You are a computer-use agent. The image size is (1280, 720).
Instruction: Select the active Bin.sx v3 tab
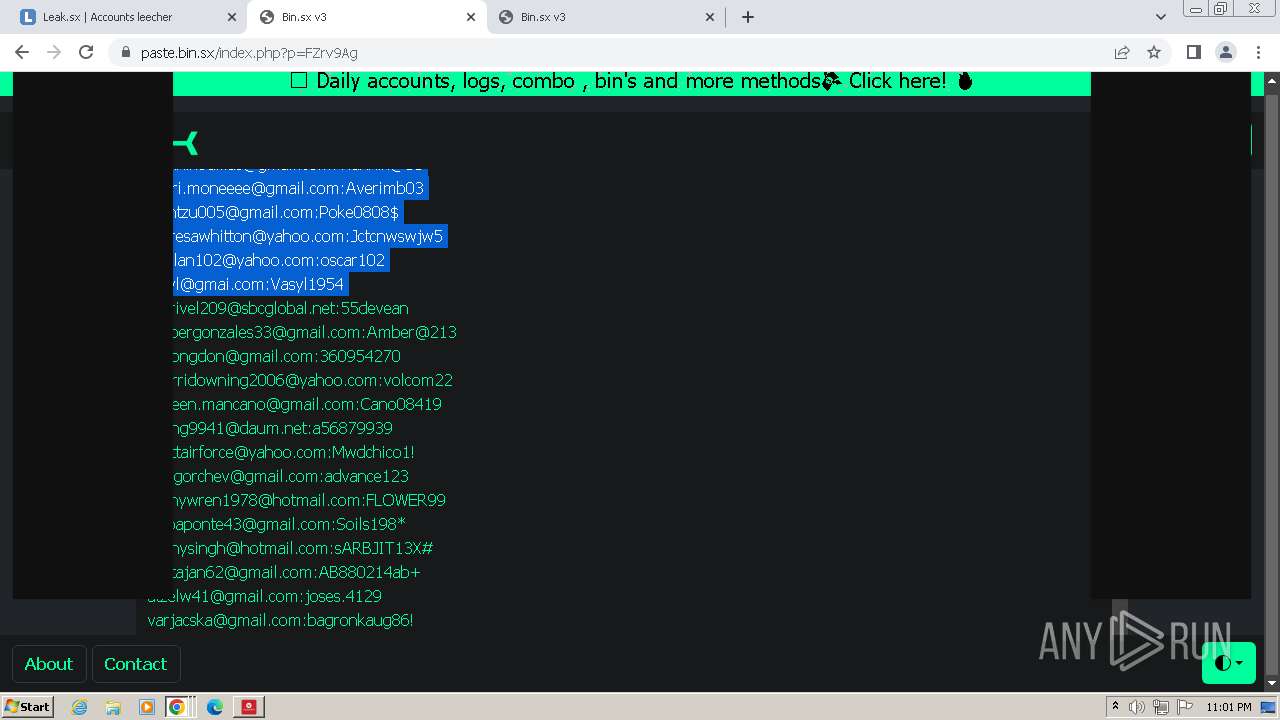click(x=366, y=17)
